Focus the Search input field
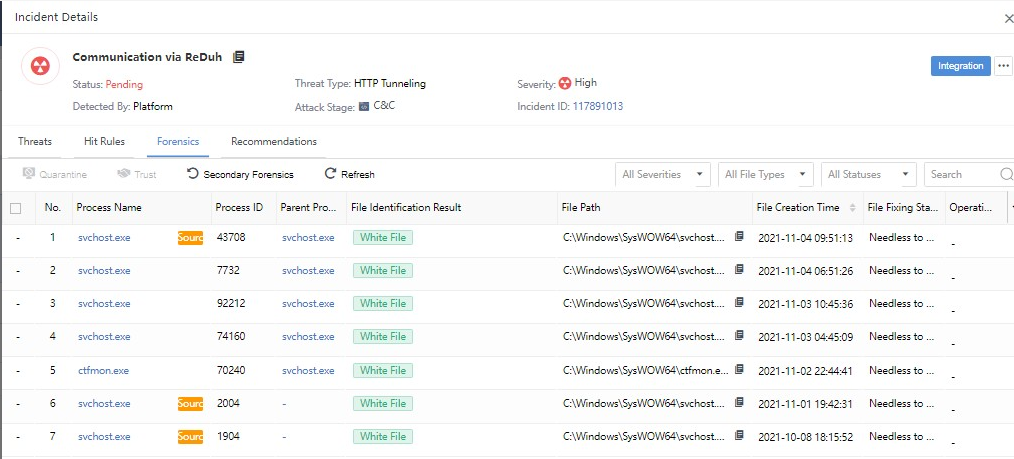Image resolution: width=1014 pixels, height=459 pixels. click(x=960, y=174)
